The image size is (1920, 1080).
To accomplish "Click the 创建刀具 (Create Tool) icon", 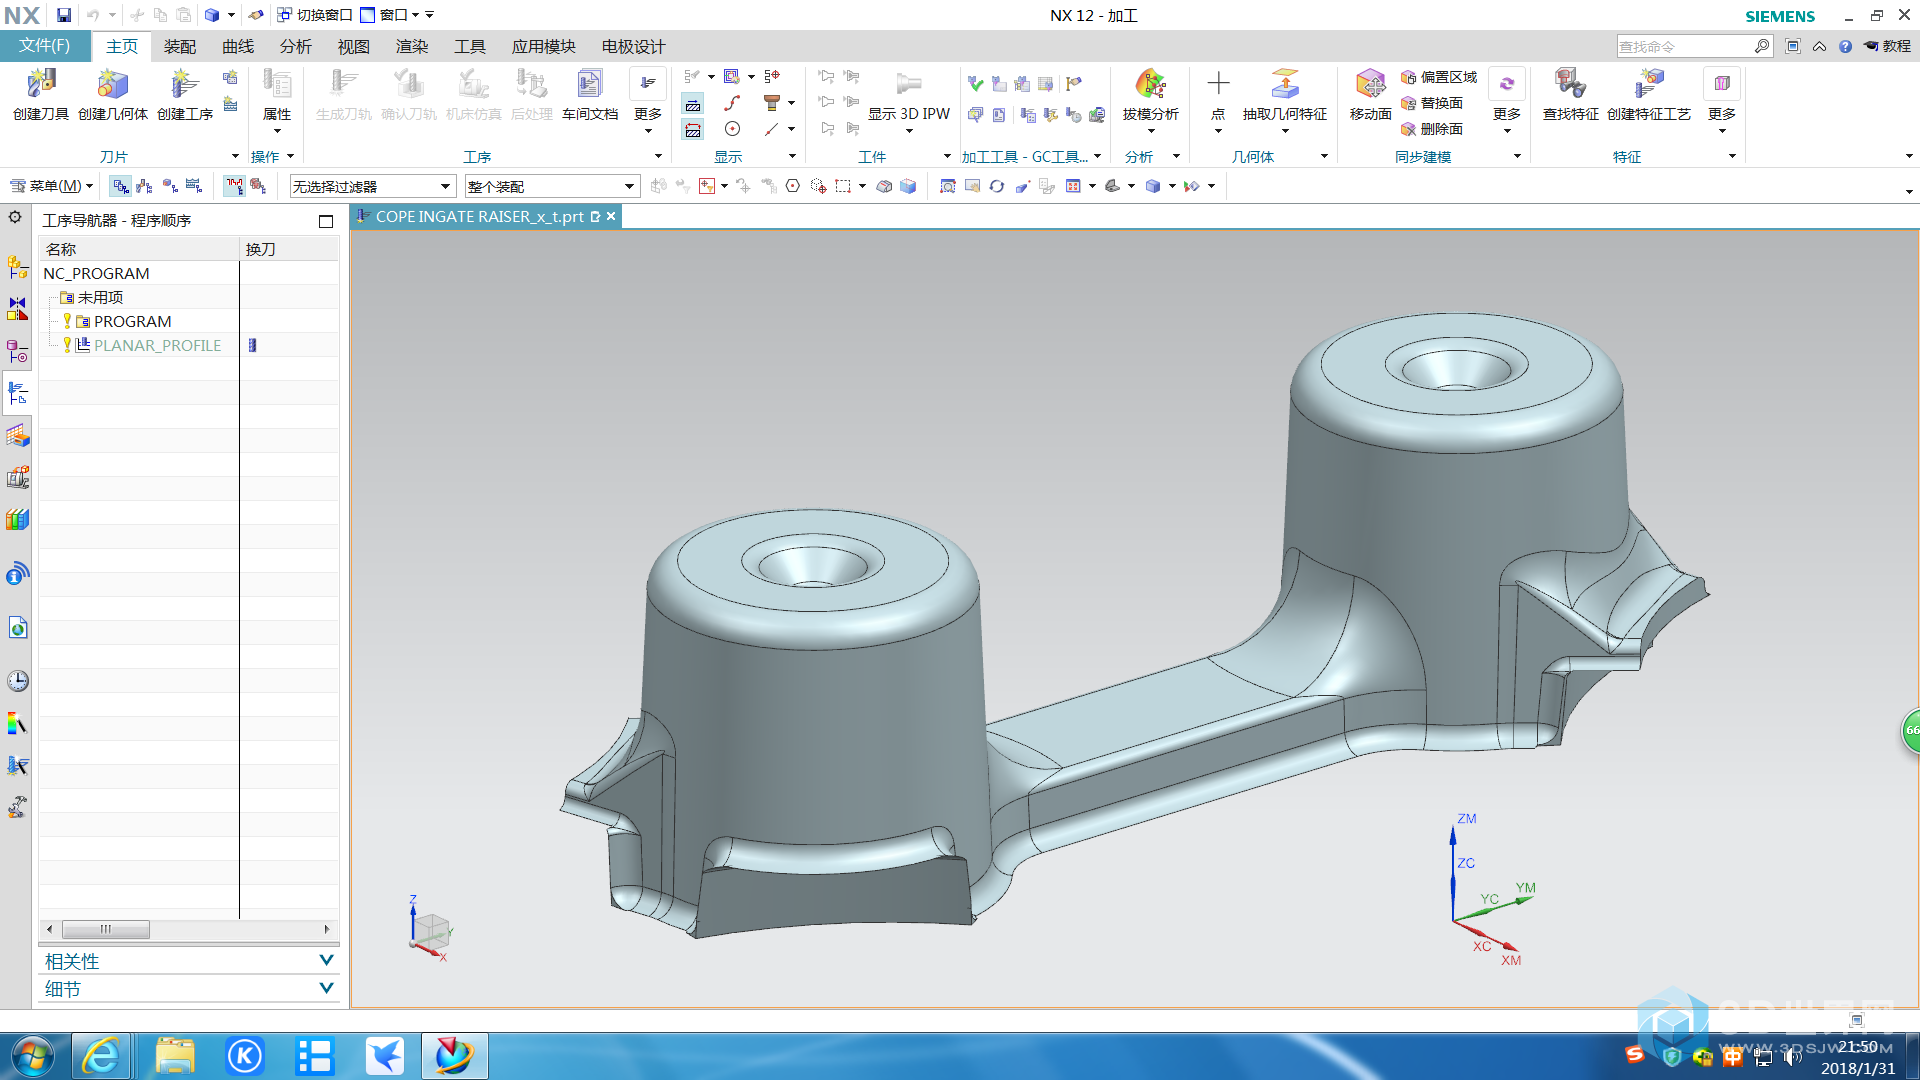I will [41, 95].
